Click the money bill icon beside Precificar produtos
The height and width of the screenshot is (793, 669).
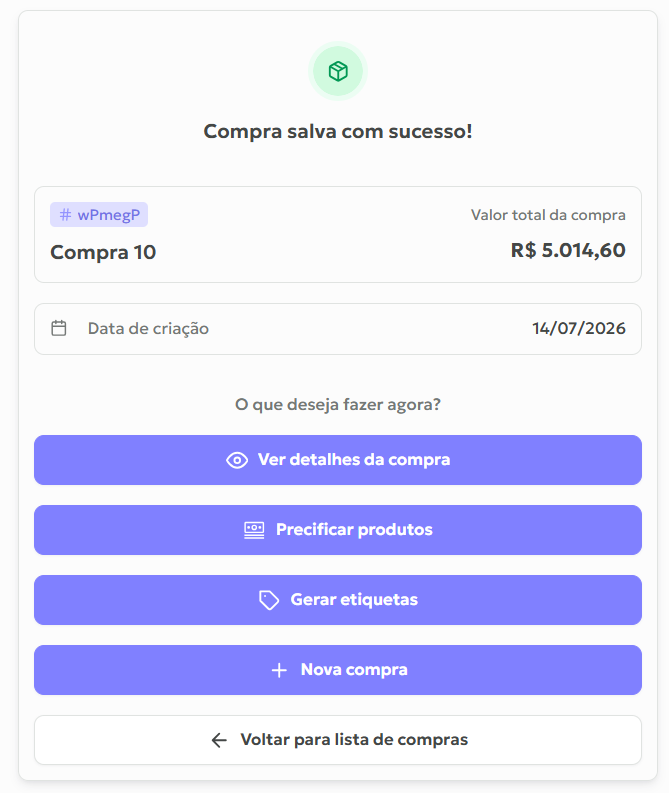tap(254, 530)
